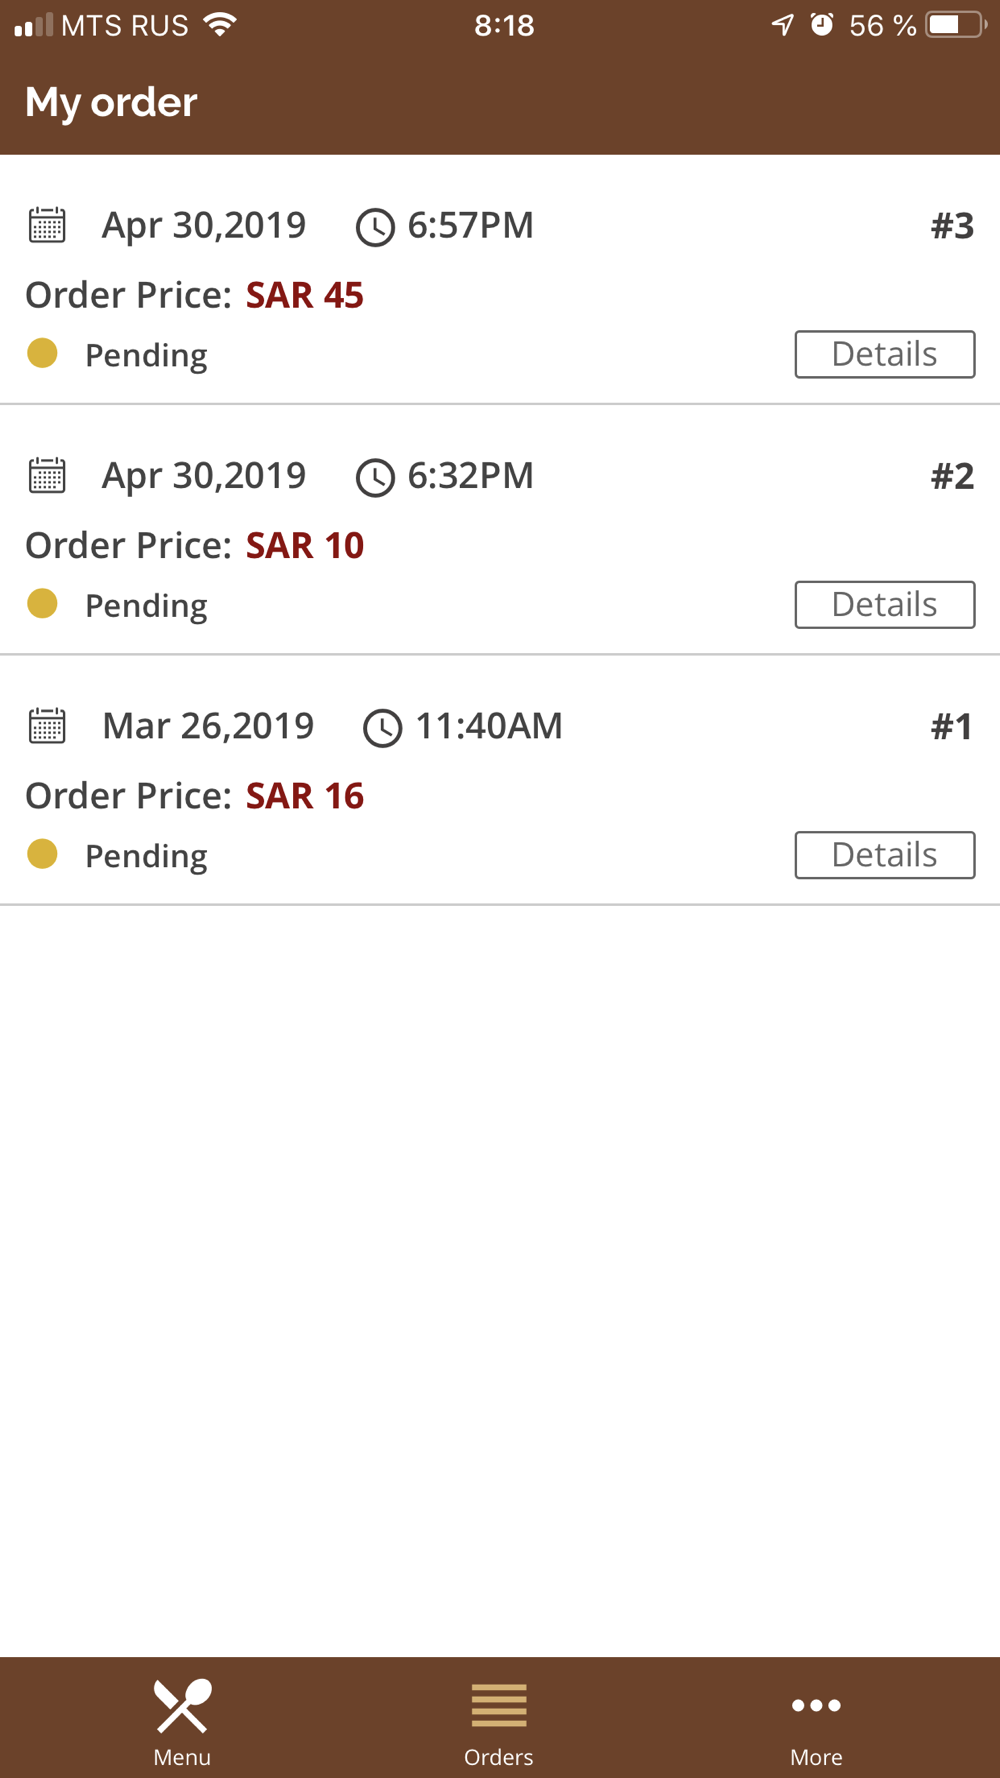This screenshot has height=1778, width=1000.
Task: View Details for order #3
Action: 884,354
